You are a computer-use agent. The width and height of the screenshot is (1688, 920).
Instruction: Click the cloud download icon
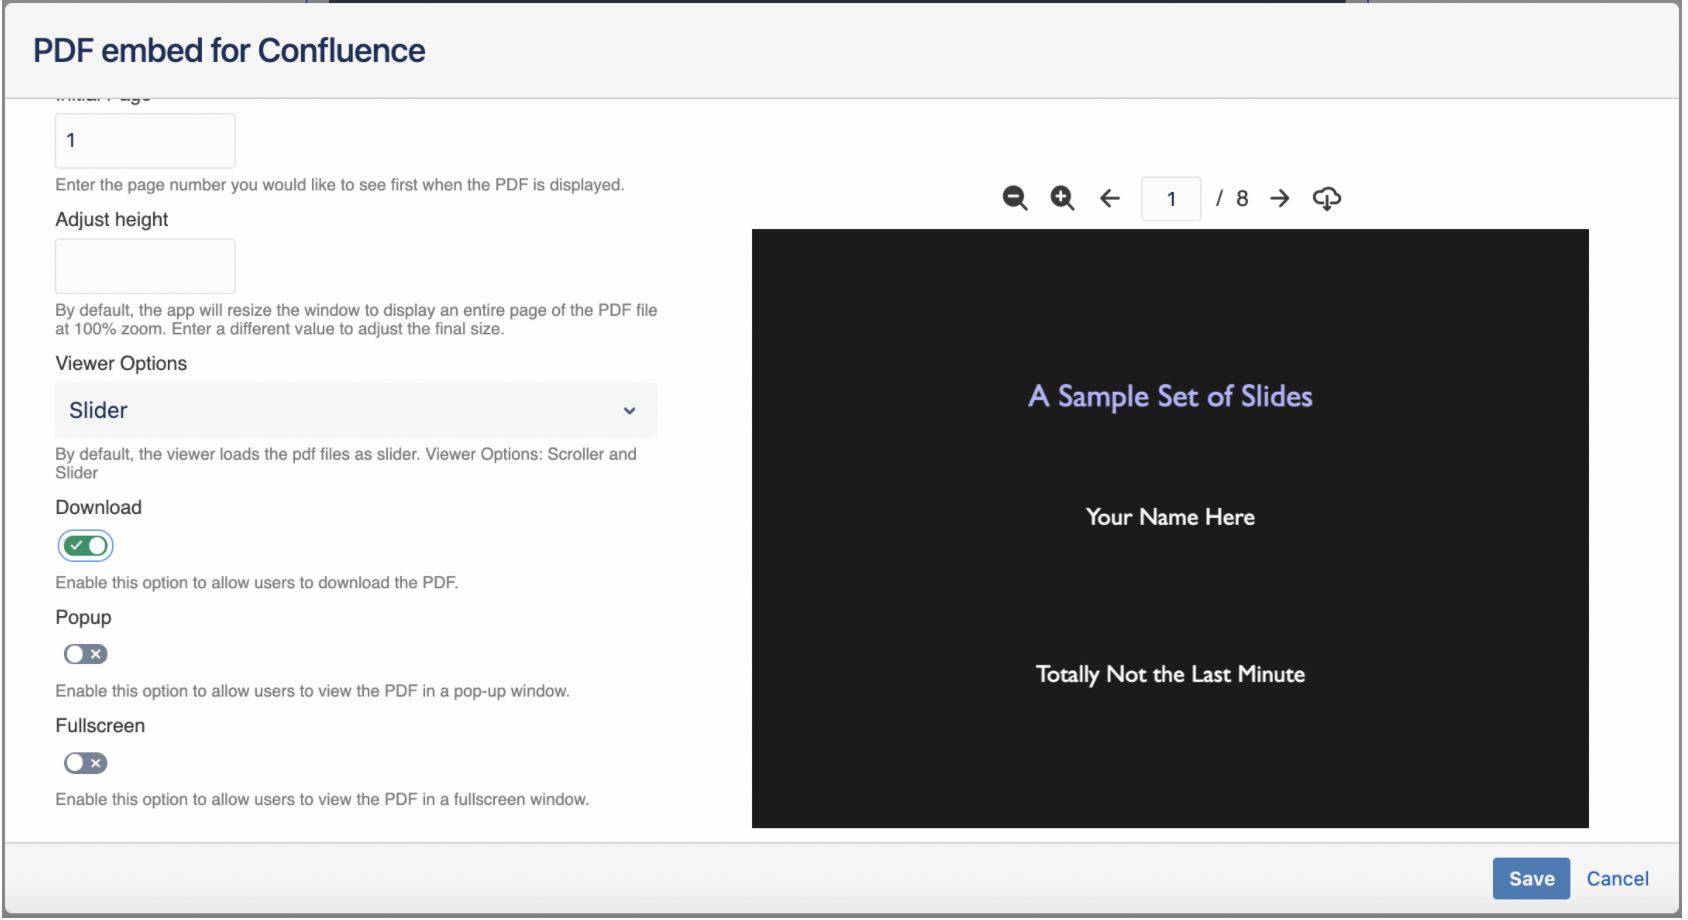click(1327, 198)
